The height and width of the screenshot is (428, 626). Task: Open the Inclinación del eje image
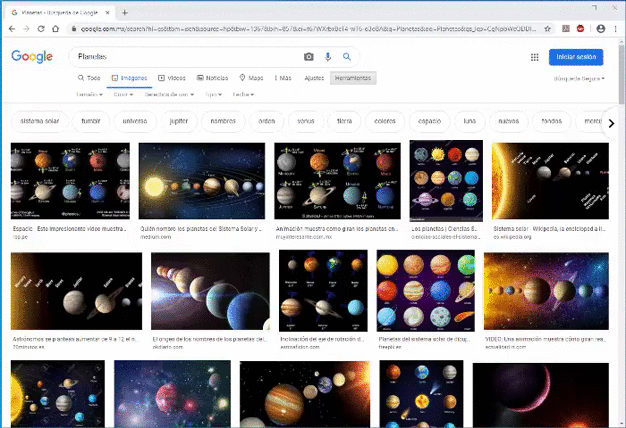(x=323, y=291)
